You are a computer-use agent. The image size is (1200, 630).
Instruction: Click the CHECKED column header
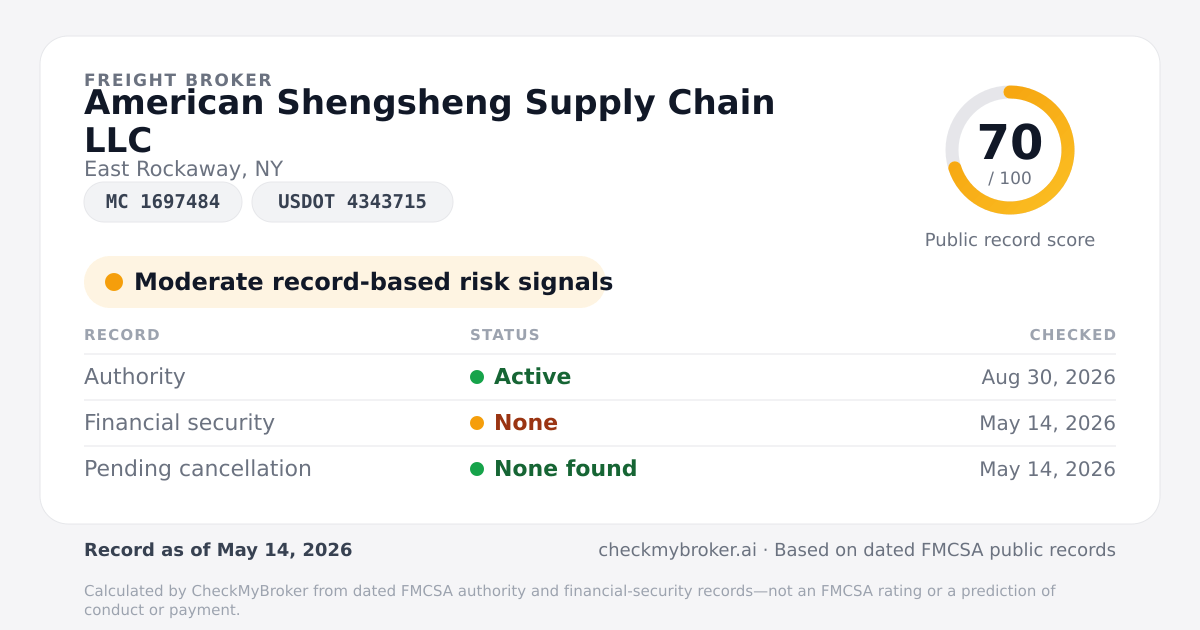[x=1073, y=335]
